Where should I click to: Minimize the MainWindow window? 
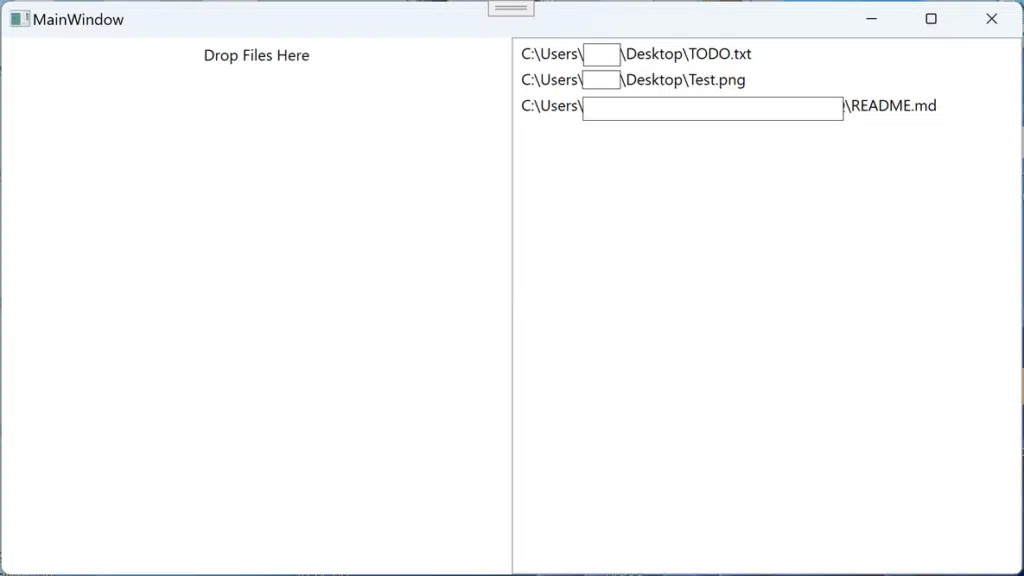(871, 19)
